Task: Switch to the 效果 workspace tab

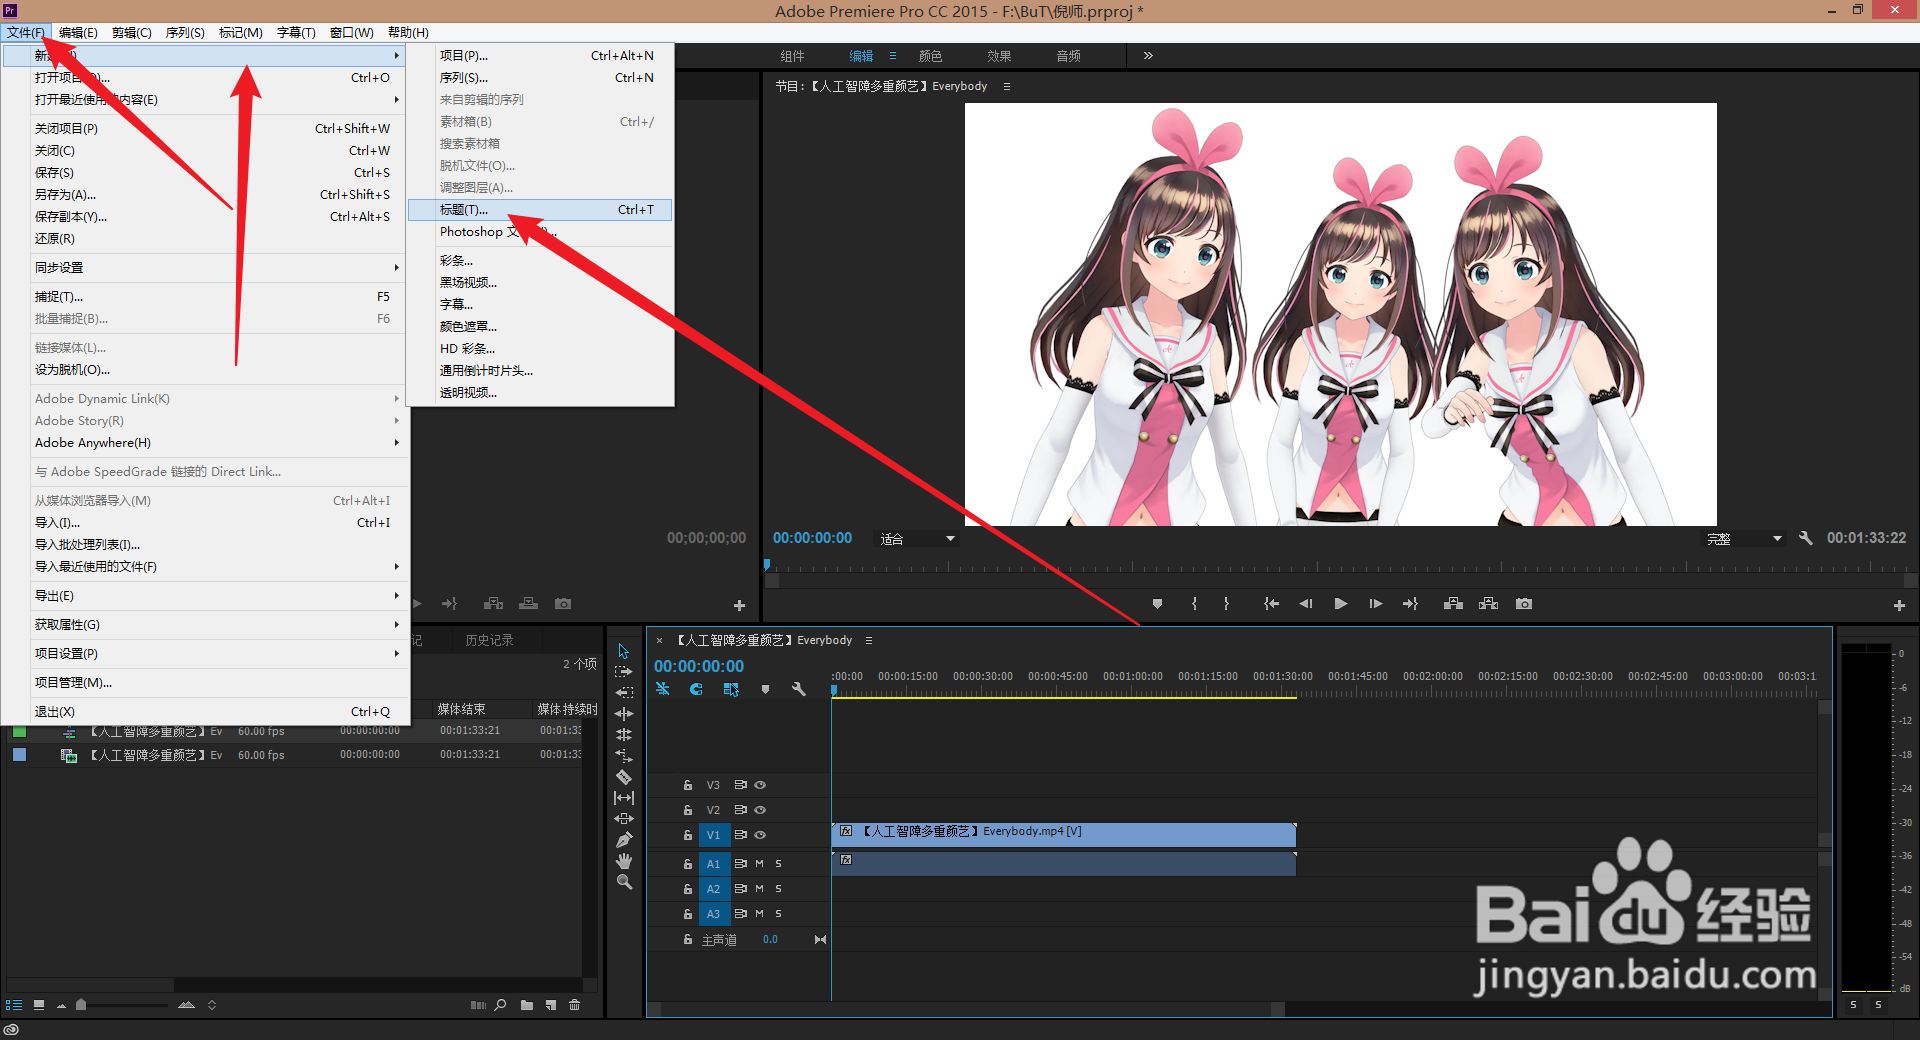Action: pos(999,56)
